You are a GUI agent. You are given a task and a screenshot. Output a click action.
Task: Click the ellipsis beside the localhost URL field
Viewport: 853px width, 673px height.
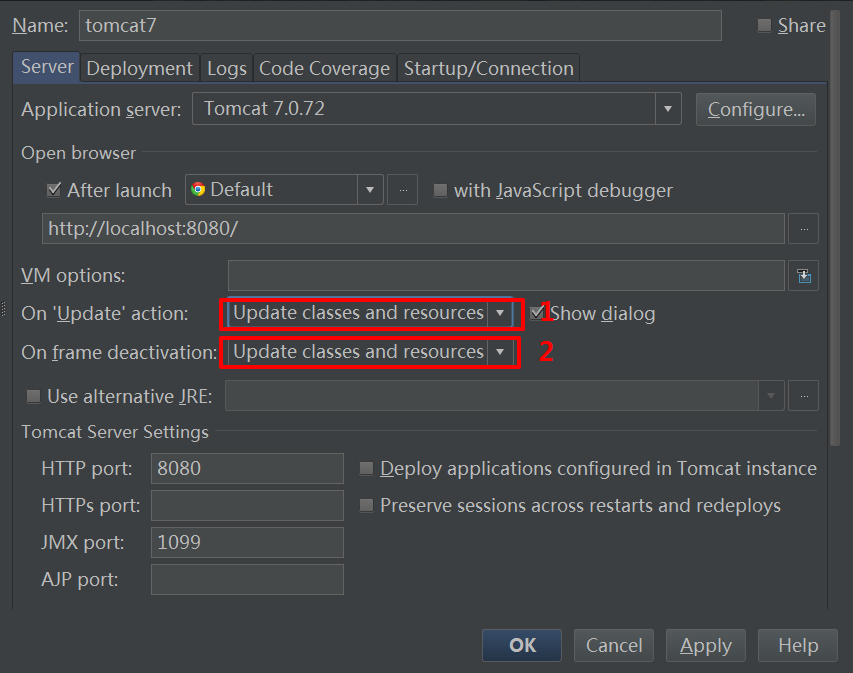click(804, 229)
